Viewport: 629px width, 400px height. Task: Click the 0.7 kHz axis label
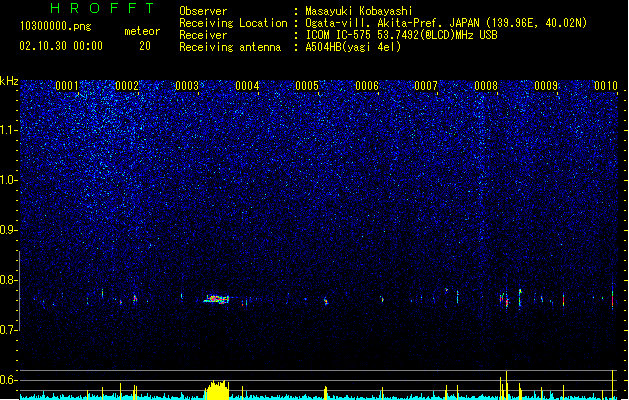(x=9, y=330)
